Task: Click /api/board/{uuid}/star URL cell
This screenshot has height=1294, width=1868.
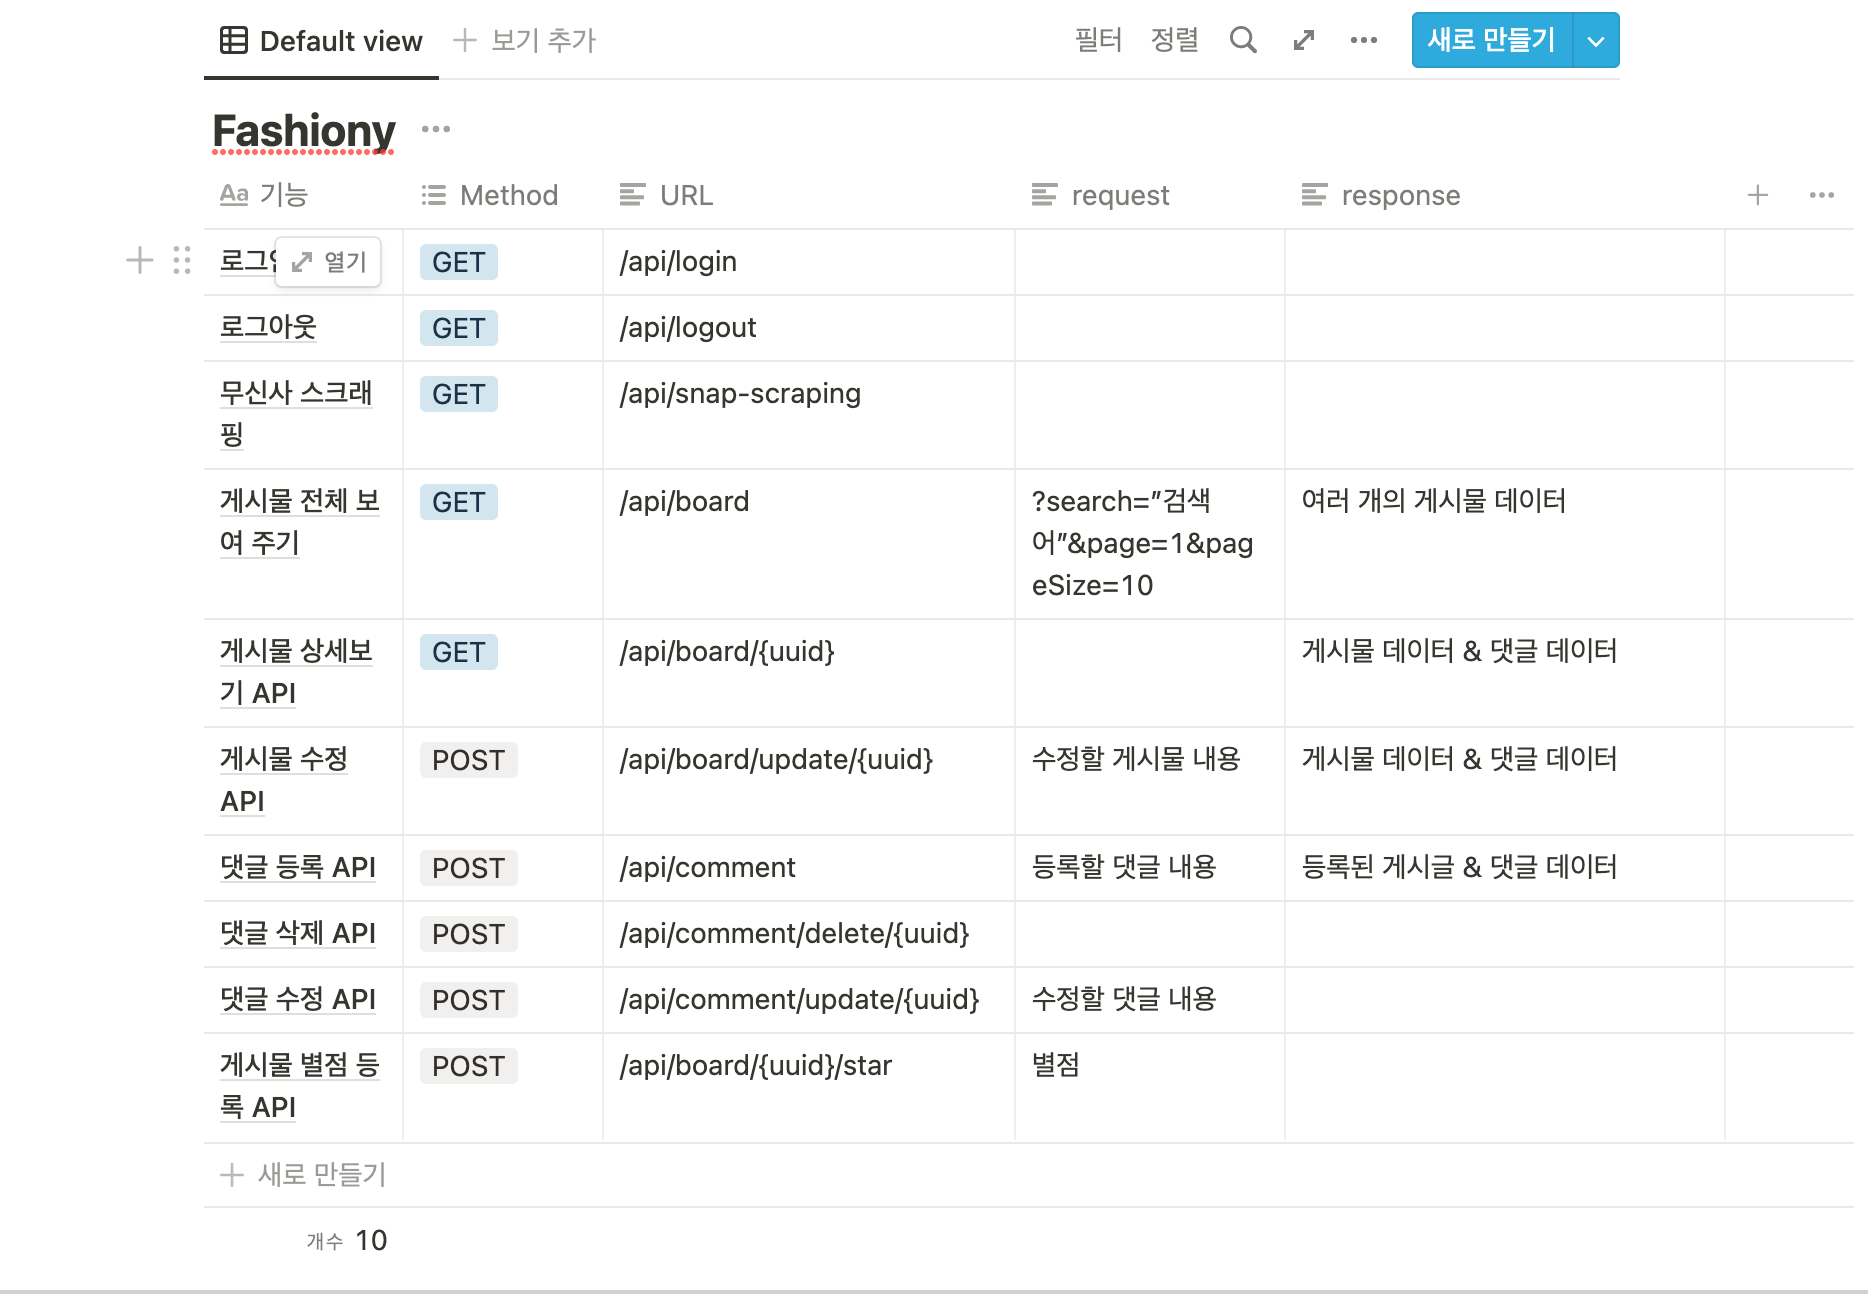Action: point(808,1087)
